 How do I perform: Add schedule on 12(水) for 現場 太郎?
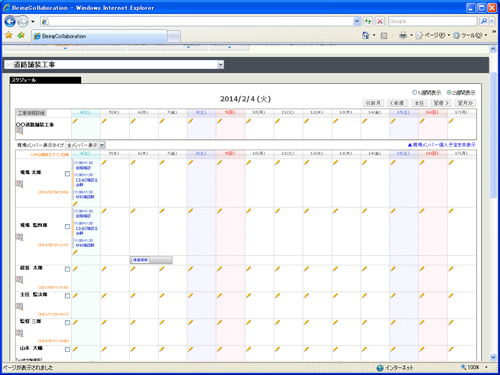pyautogui.click(x=306, y=162)
